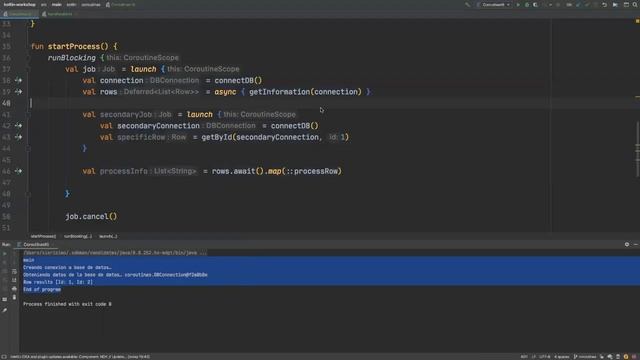This screenshot has height=360, width=640.
Task: Hide the Run tool window with minimize dash
Action: click(636, 244)
